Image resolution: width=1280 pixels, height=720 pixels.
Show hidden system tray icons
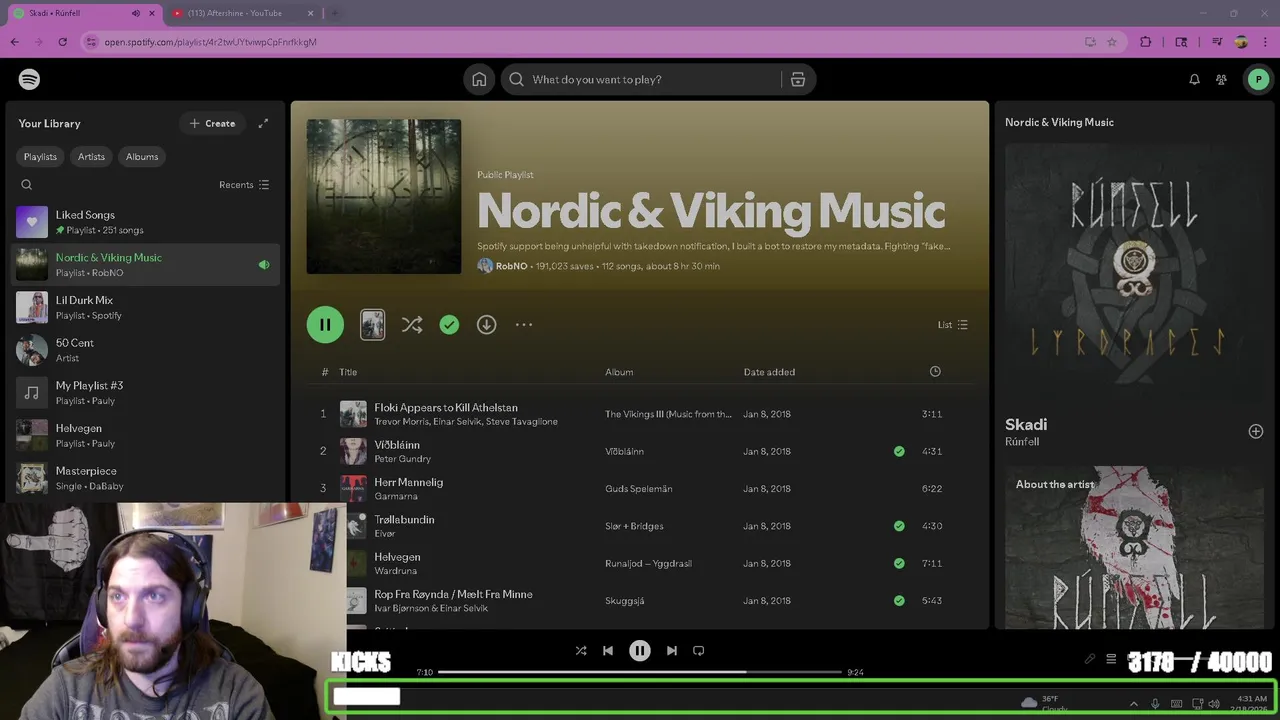[x=1133, y=704]
